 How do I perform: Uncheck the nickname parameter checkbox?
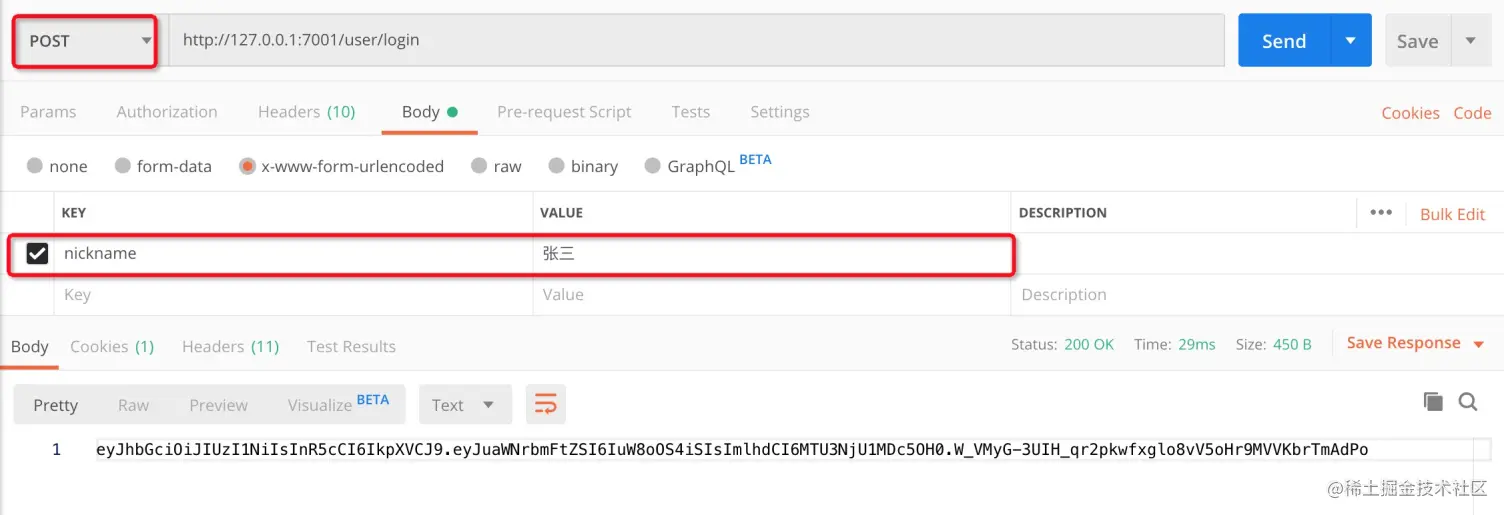click(37, 254)
